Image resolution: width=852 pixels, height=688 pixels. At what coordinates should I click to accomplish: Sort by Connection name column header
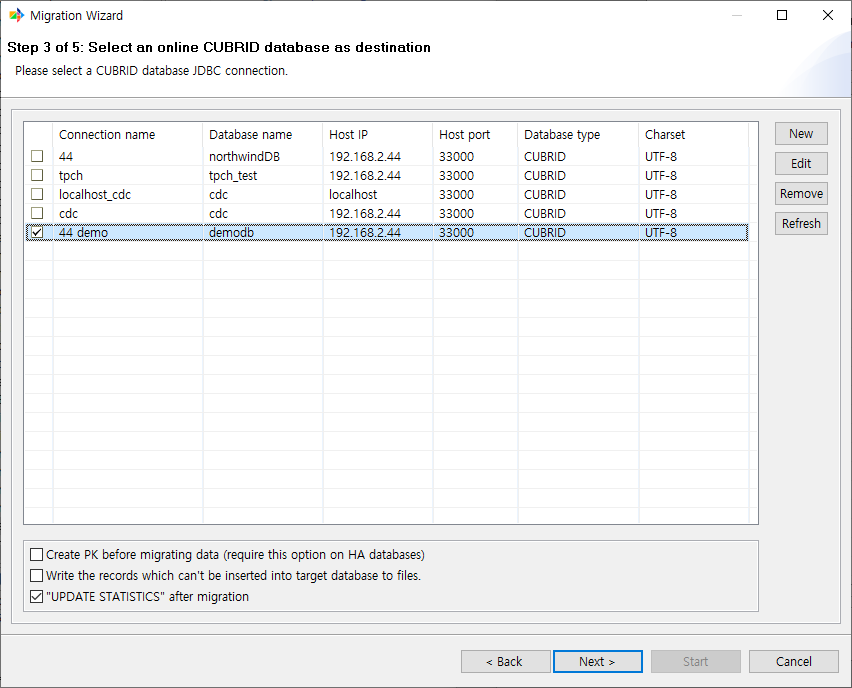pyautogui.click(x=107, y=135)
